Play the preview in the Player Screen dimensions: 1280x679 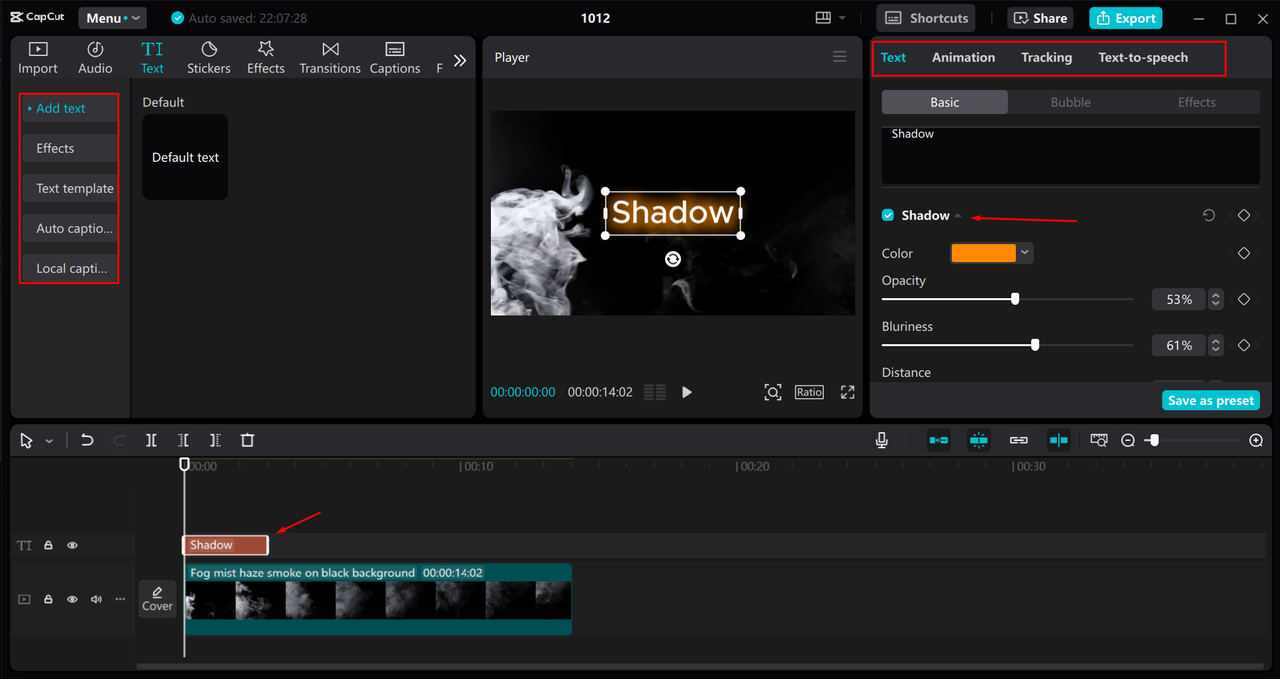pos(687,392)
